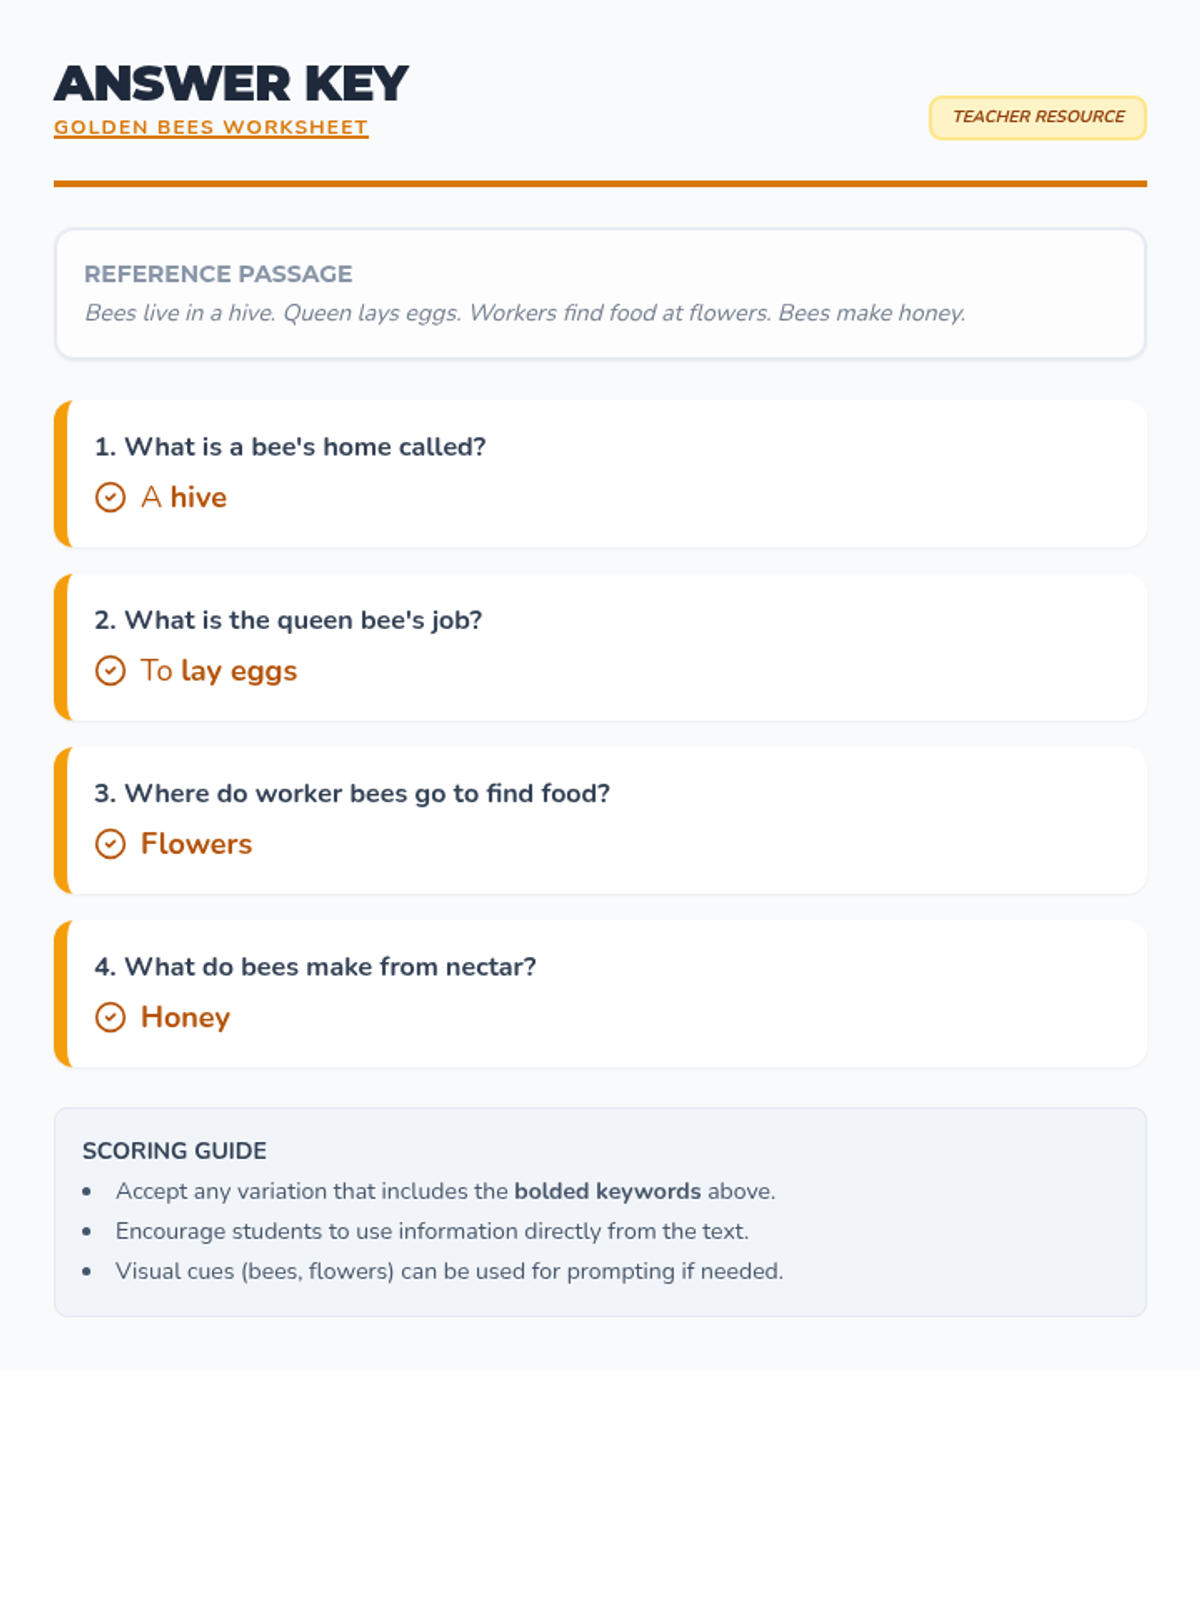
Task: Click the bolded answer "lay eggs"
Action: pyautogui.click(x=239, y=671)
